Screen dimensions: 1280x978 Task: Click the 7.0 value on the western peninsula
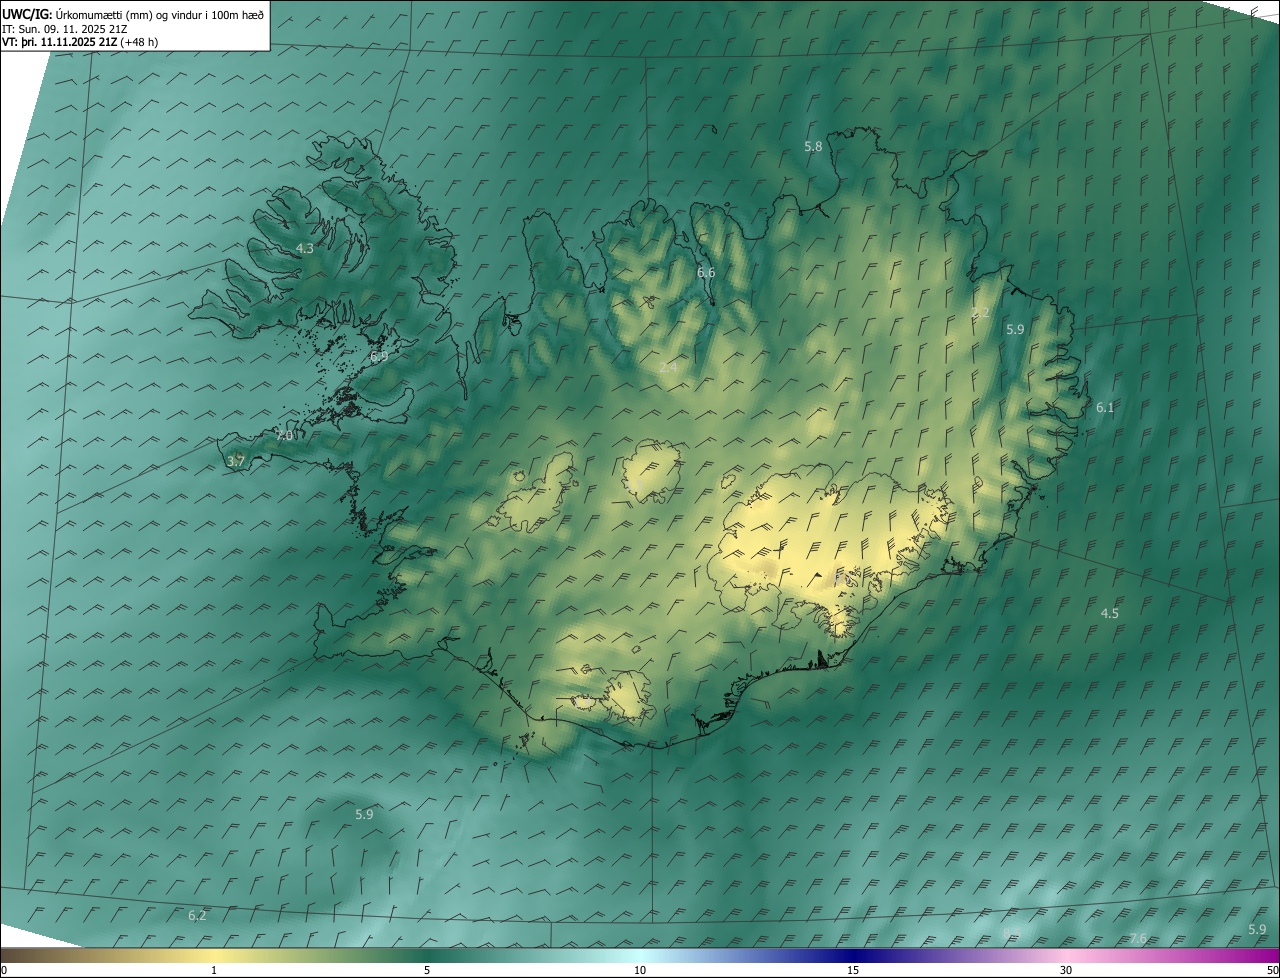click(285, 436)
